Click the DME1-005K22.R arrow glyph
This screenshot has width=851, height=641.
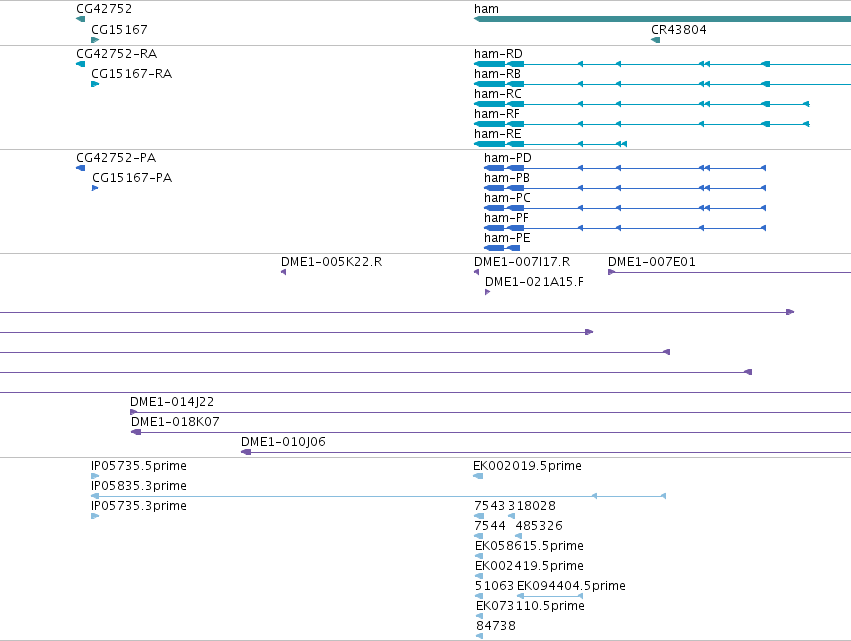(283, 272)
